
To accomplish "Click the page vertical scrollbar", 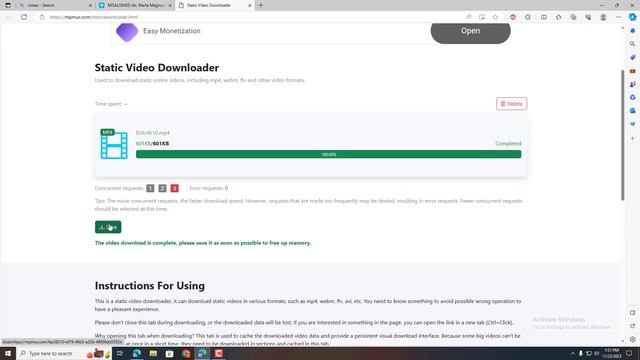I will (622, 135).
